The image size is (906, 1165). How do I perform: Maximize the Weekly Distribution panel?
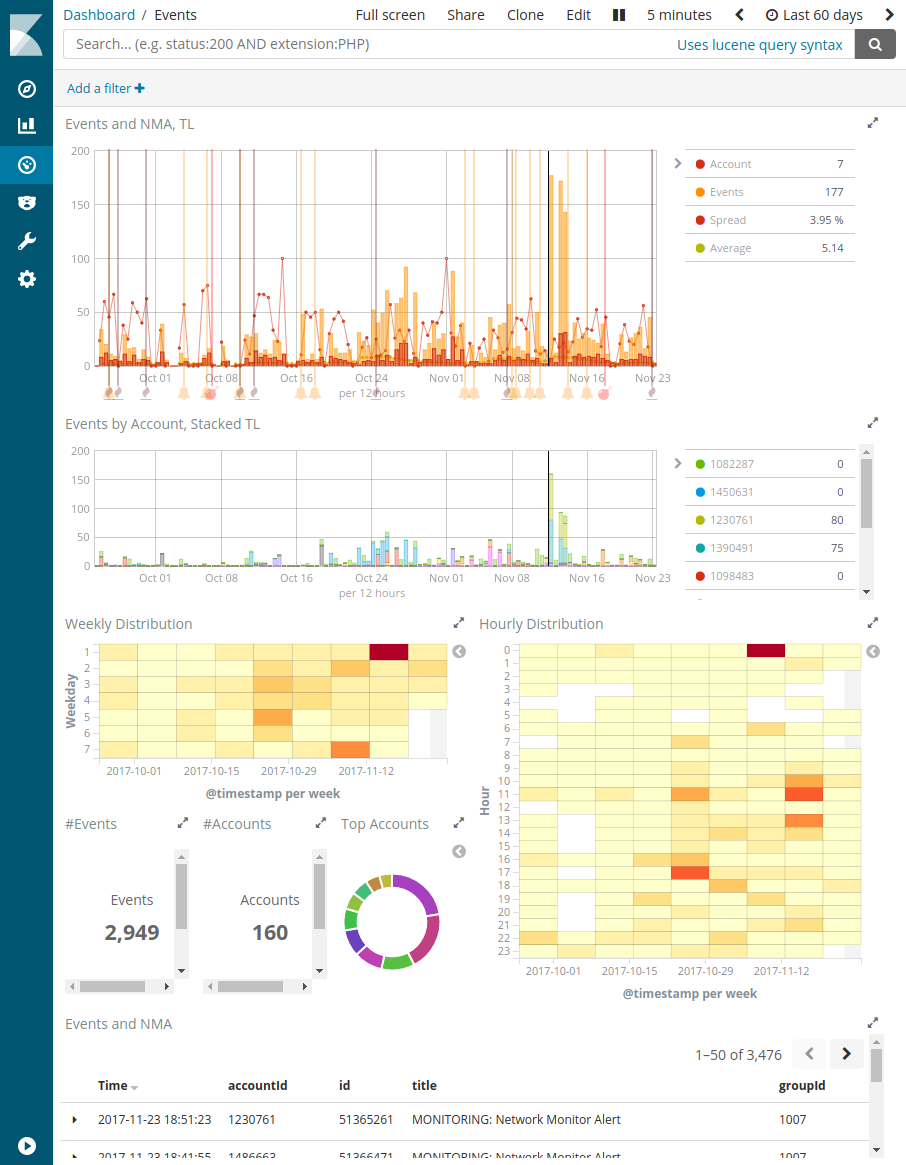click(458, 622)
